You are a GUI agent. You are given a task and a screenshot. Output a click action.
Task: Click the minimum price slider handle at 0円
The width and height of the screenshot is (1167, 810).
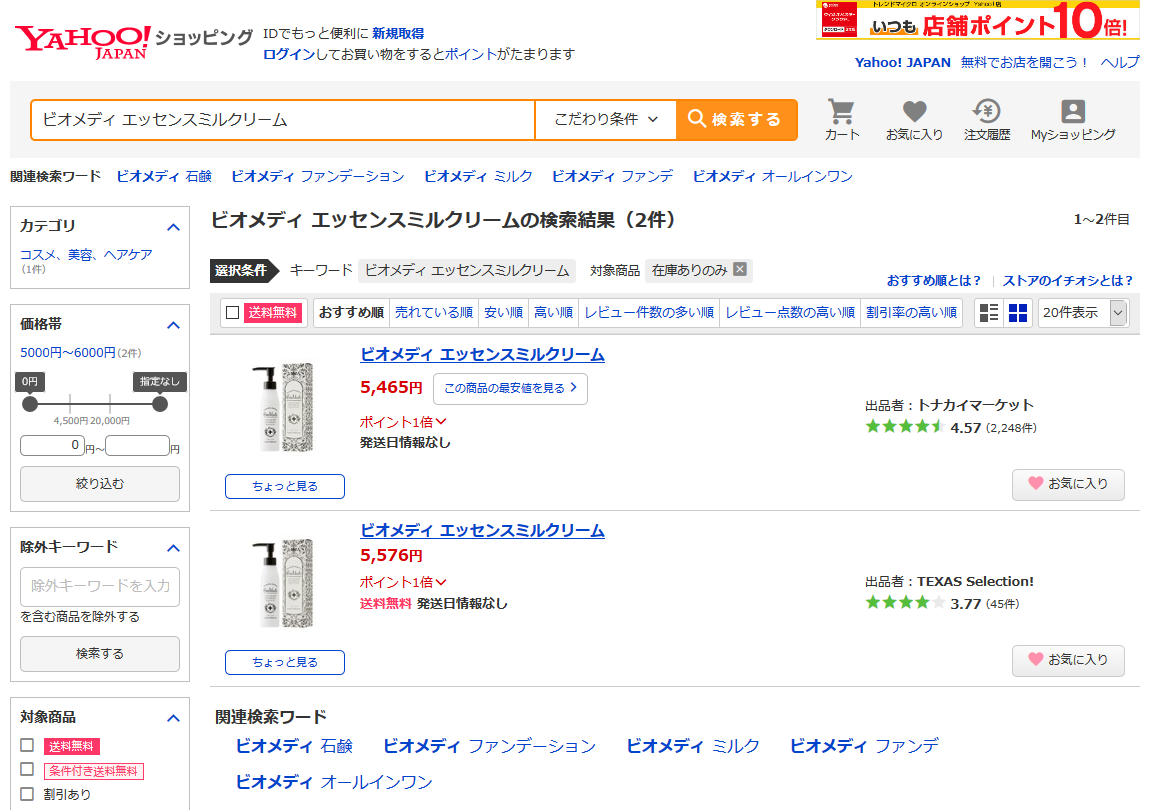[30, 404]
